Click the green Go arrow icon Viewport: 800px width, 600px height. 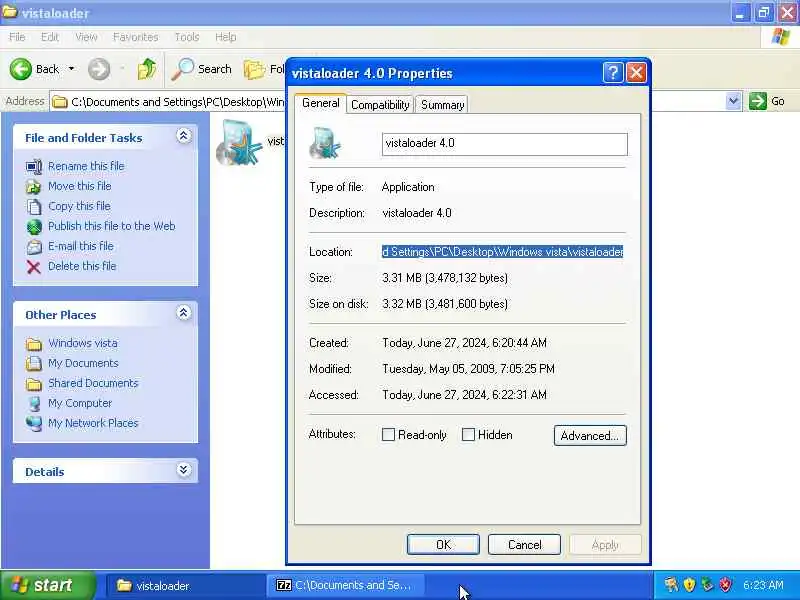coord(758,101)
